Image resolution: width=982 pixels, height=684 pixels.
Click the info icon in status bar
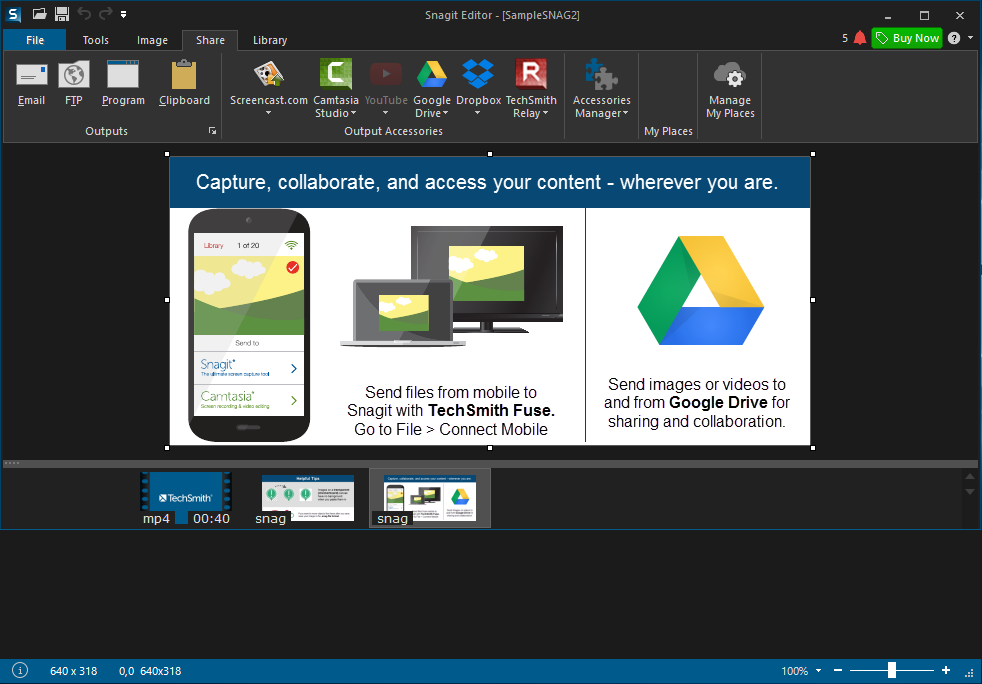(x=20, y=670)
